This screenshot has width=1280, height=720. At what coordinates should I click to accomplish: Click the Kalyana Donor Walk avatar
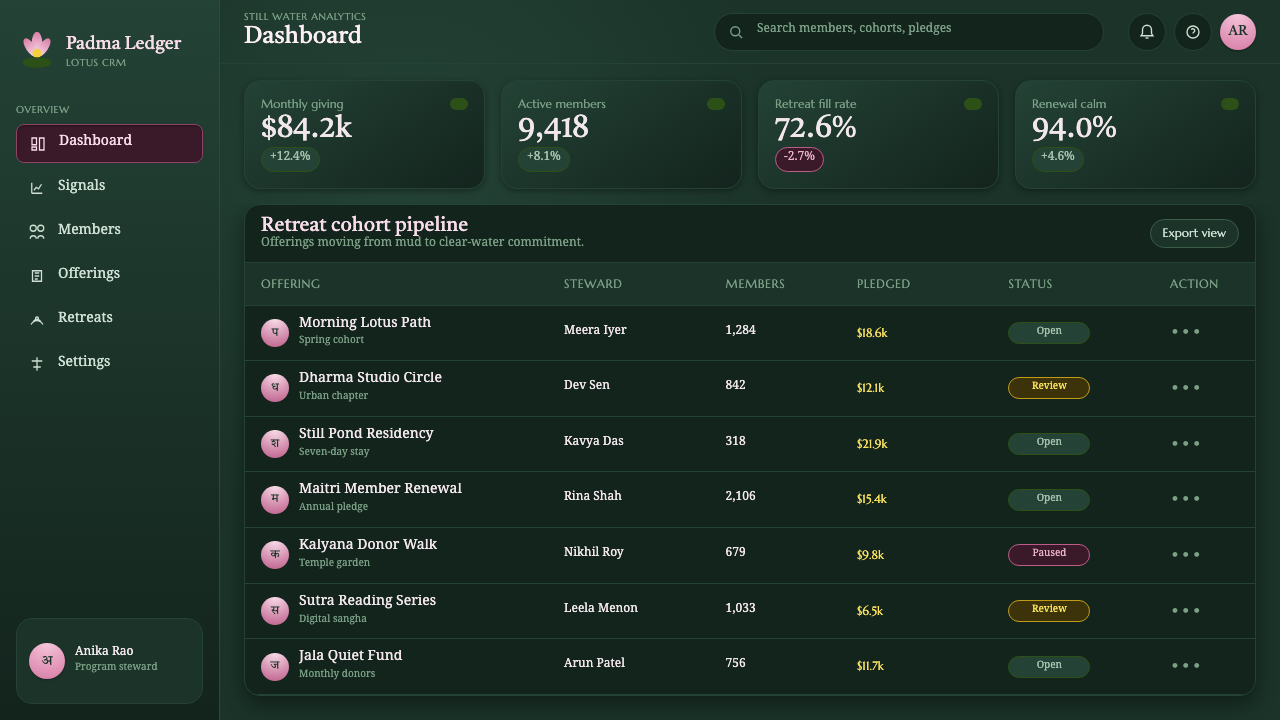point(275,555)
